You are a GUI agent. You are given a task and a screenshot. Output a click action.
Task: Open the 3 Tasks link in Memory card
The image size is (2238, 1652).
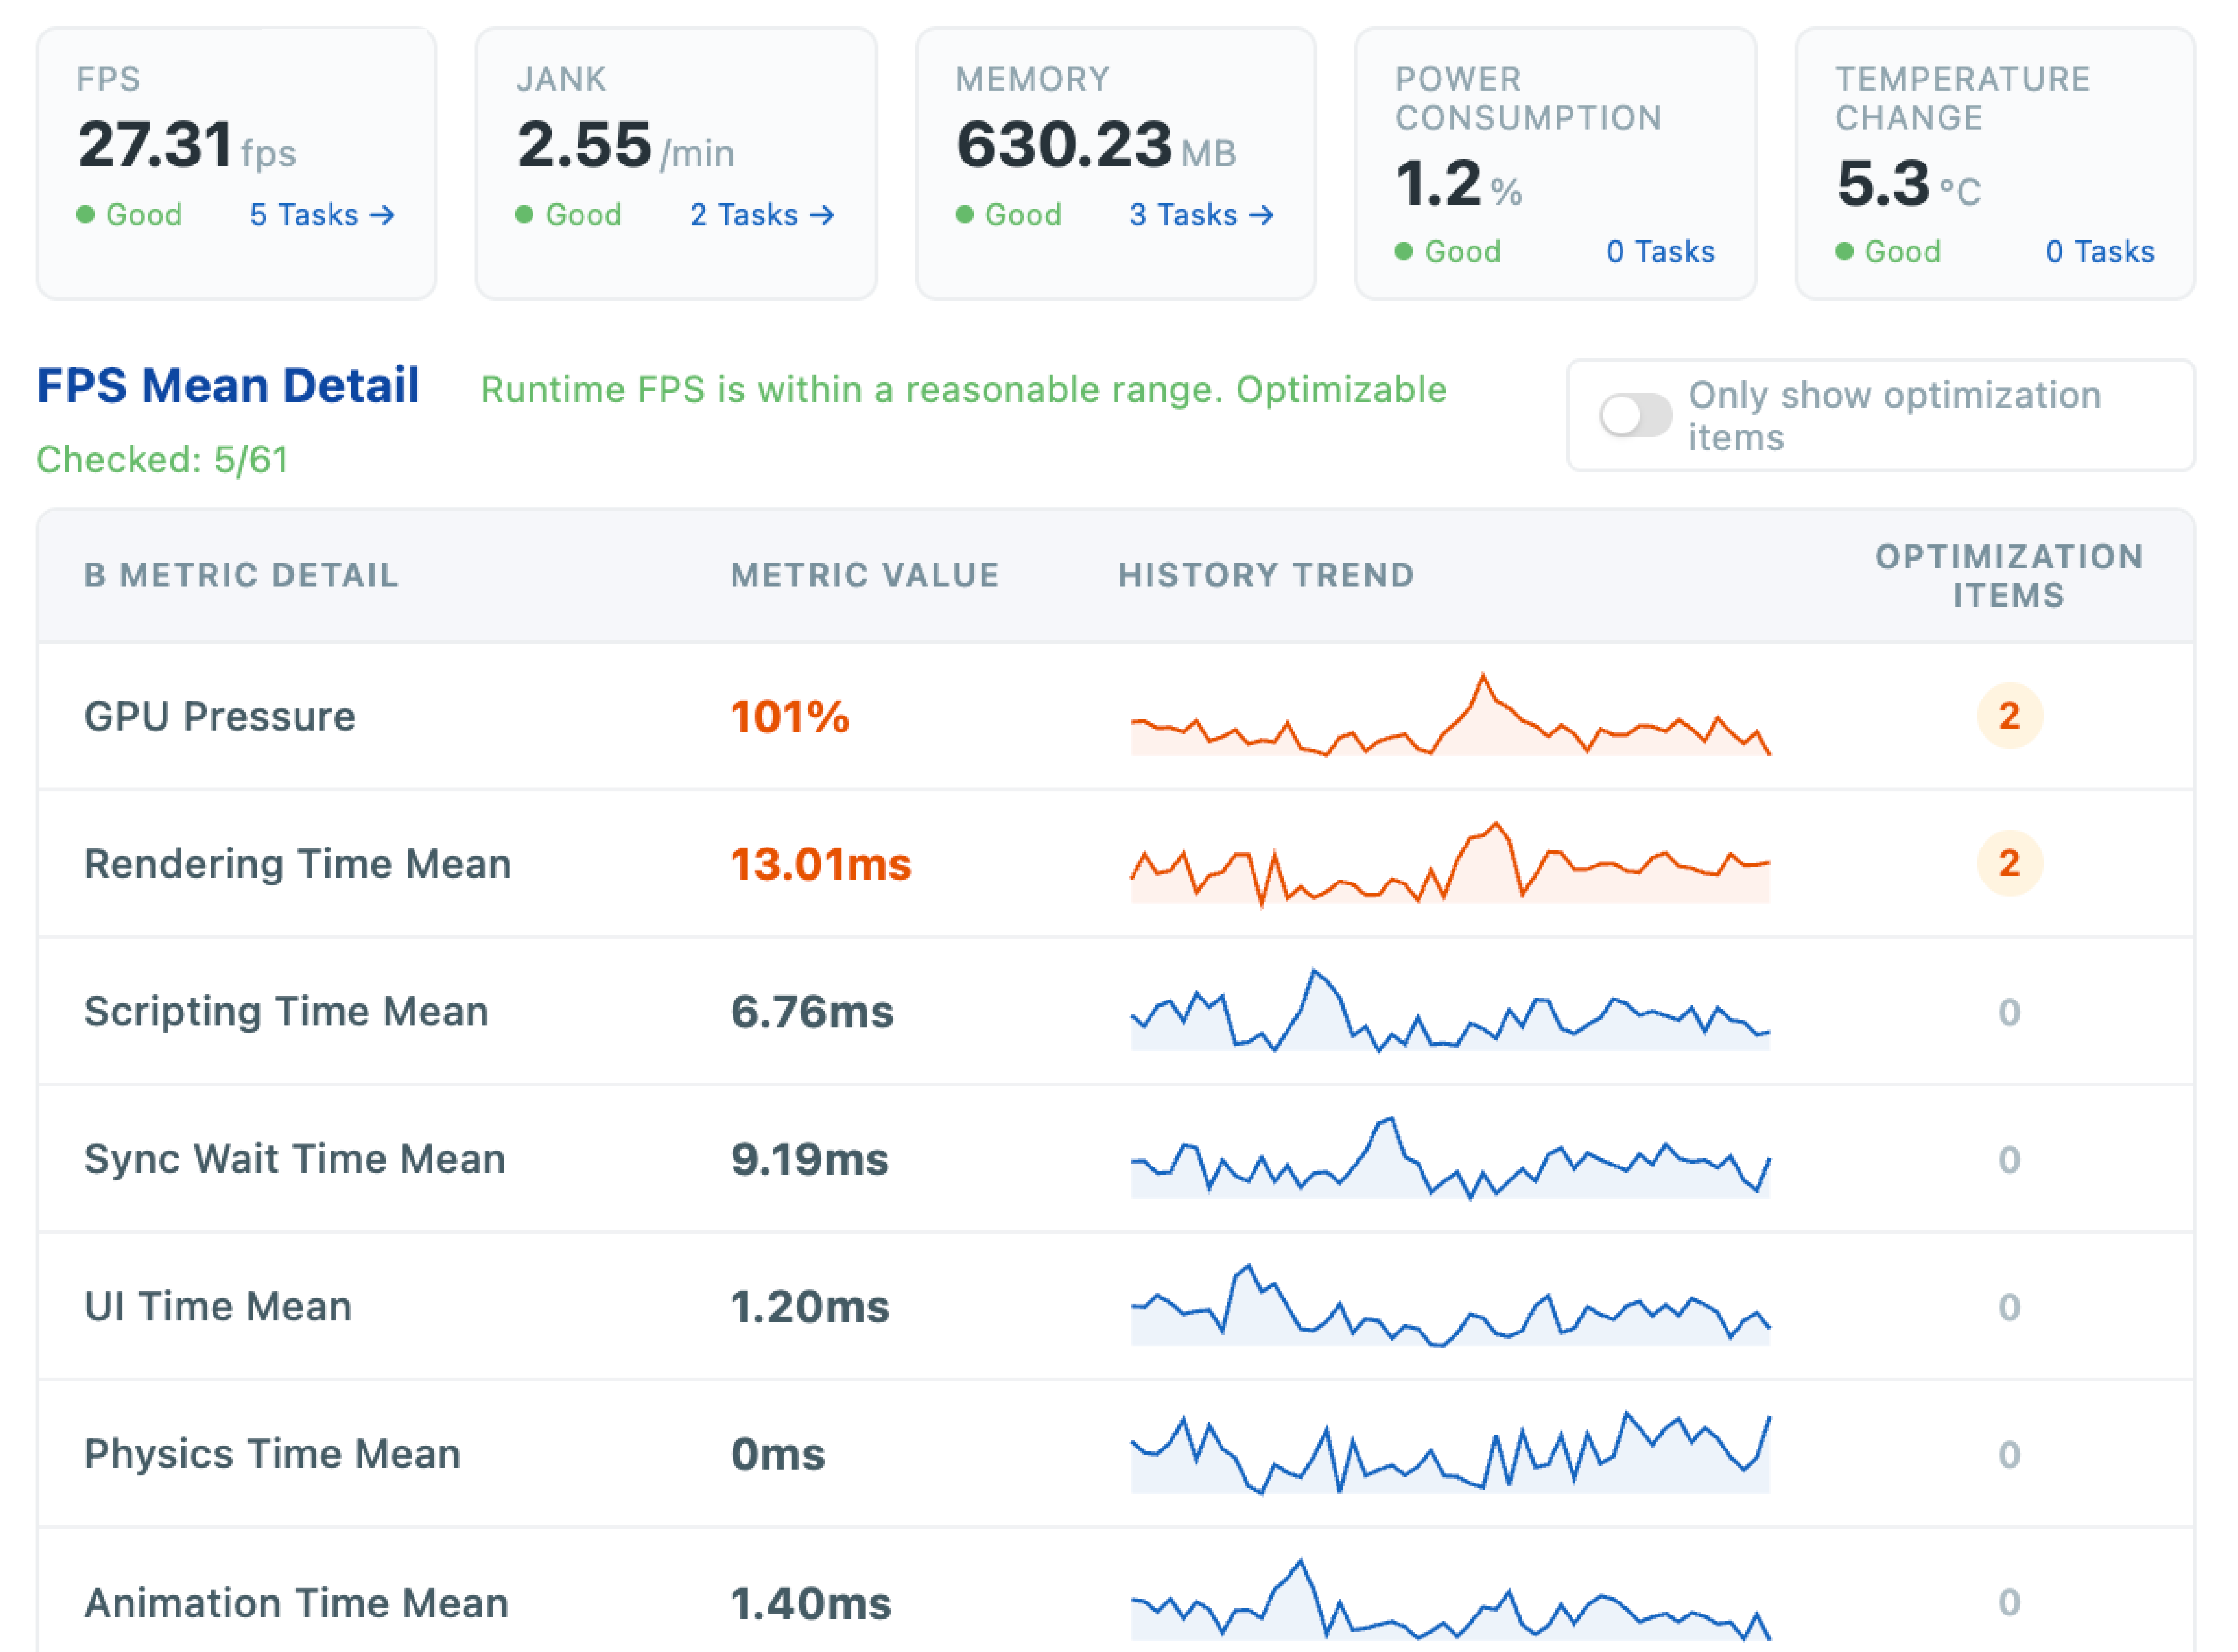[x=1201, y=215]
